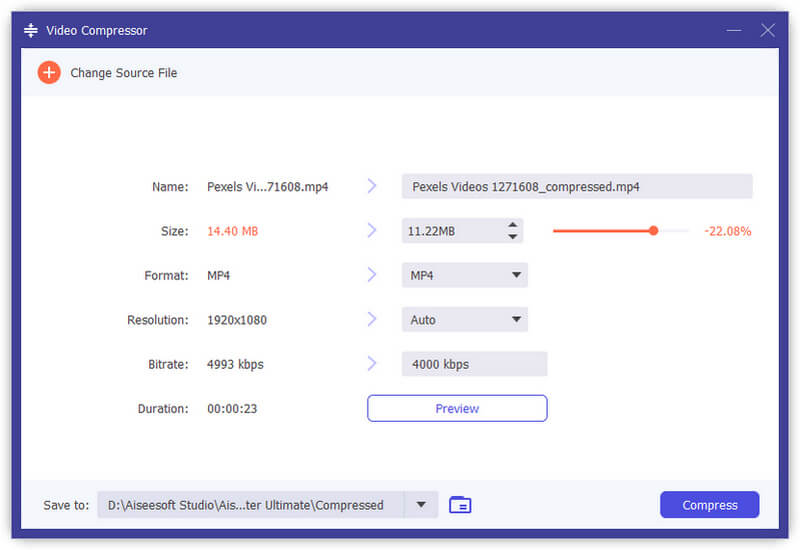The height and width of the screenshot is (550, 800).
Task: Click the Save to path field
Action: pyautogui.click(x=251, y=505)
